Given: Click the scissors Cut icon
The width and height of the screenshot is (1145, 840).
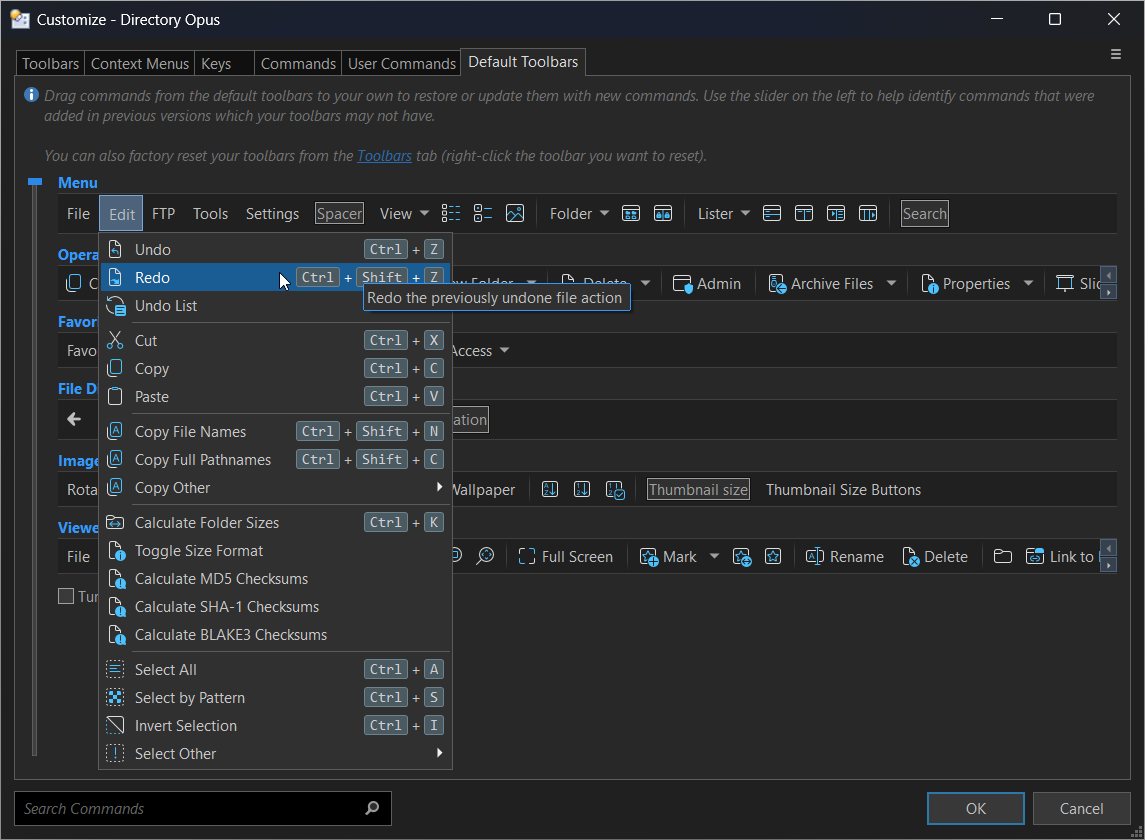Looking at the screenshot, I should (x=115, y=340).
